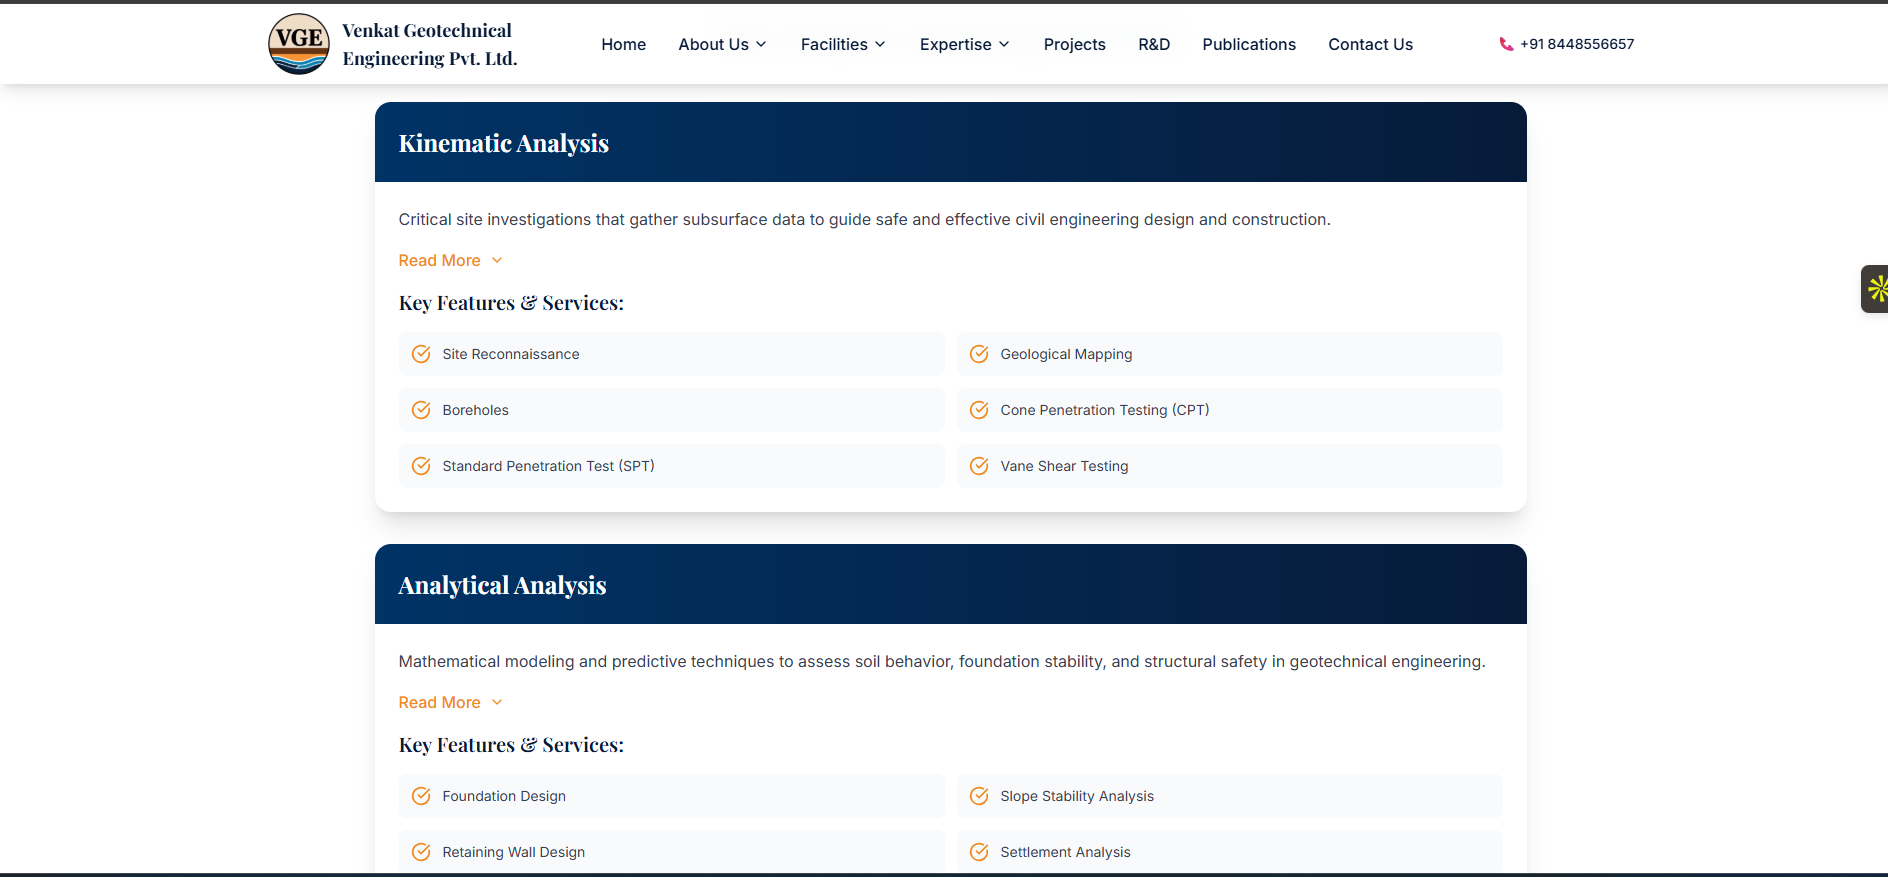Select the Site Reconnaissance text
Screen dimensions: 1888x877
coord(511,354)
